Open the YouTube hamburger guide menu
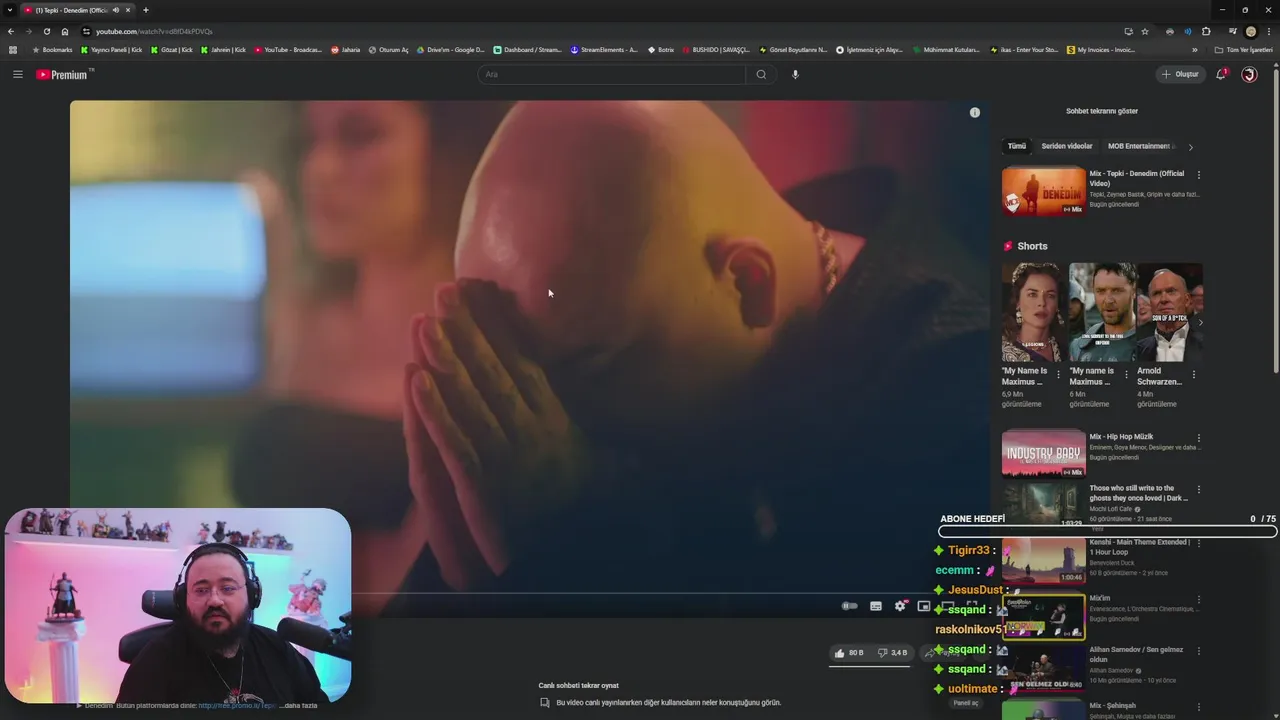 [x=17, y=74]
